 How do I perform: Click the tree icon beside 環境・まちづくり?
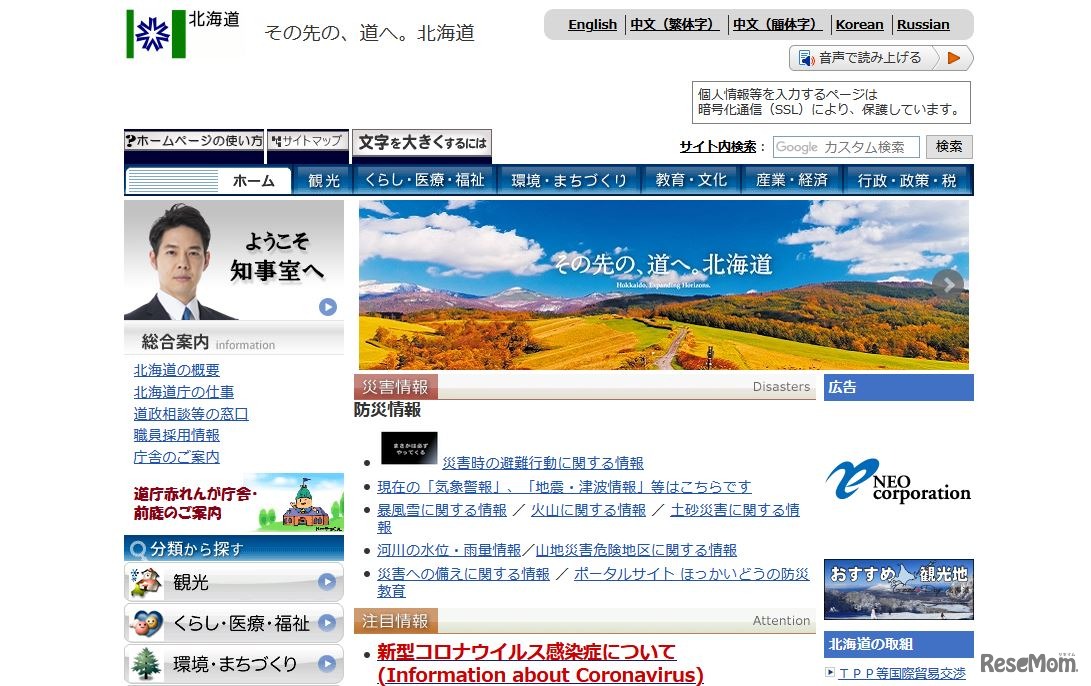tap(146, 662)
